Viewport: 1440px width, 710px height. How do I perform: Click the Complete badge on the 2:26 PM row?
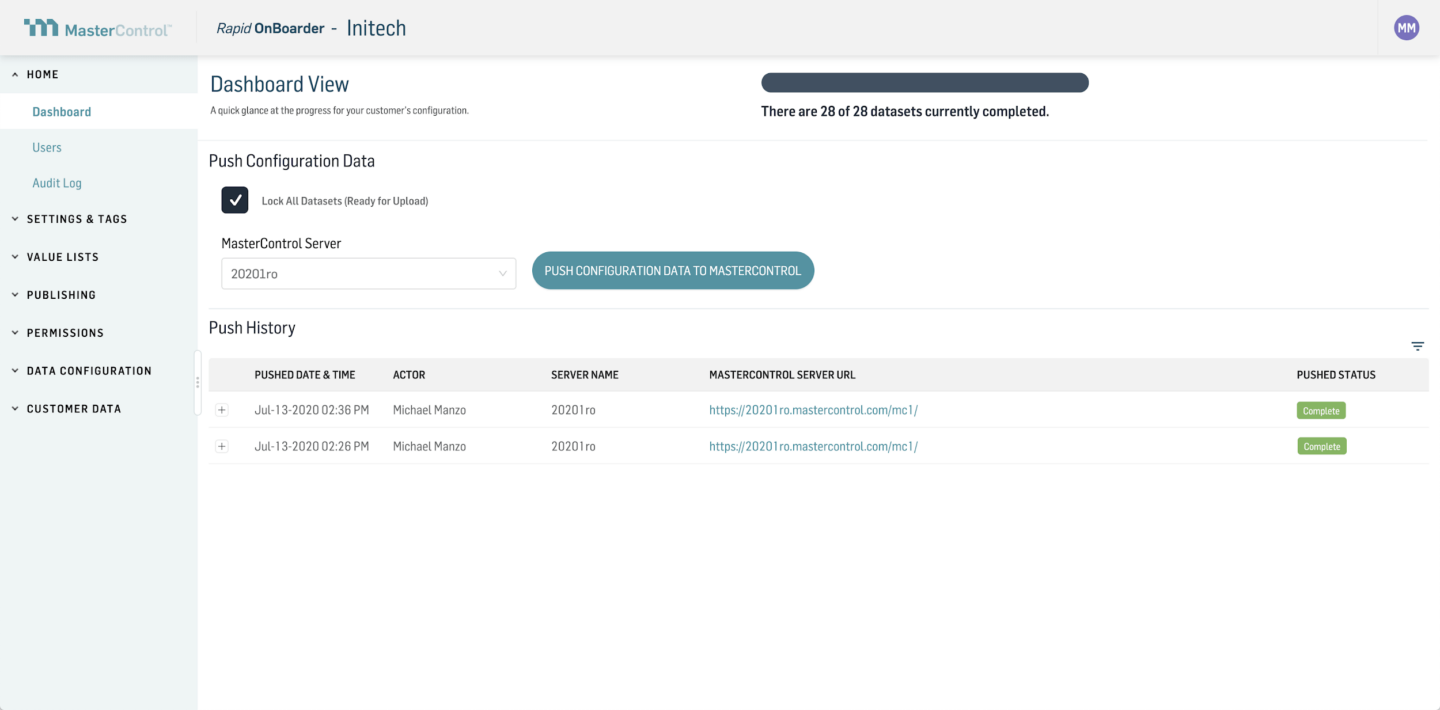click(x=1321, y=446)
